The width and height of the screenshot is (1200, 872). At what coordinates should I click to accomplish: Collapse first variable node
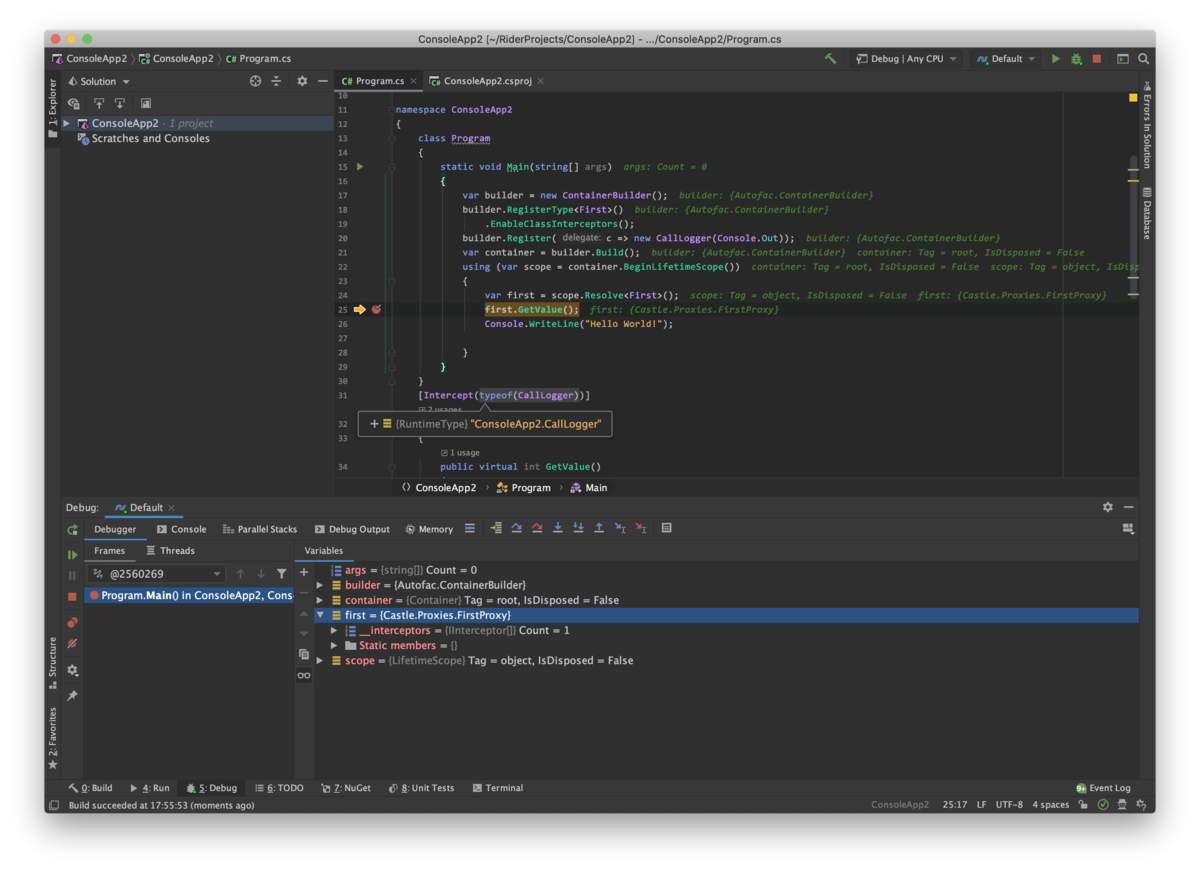(320, 615)
